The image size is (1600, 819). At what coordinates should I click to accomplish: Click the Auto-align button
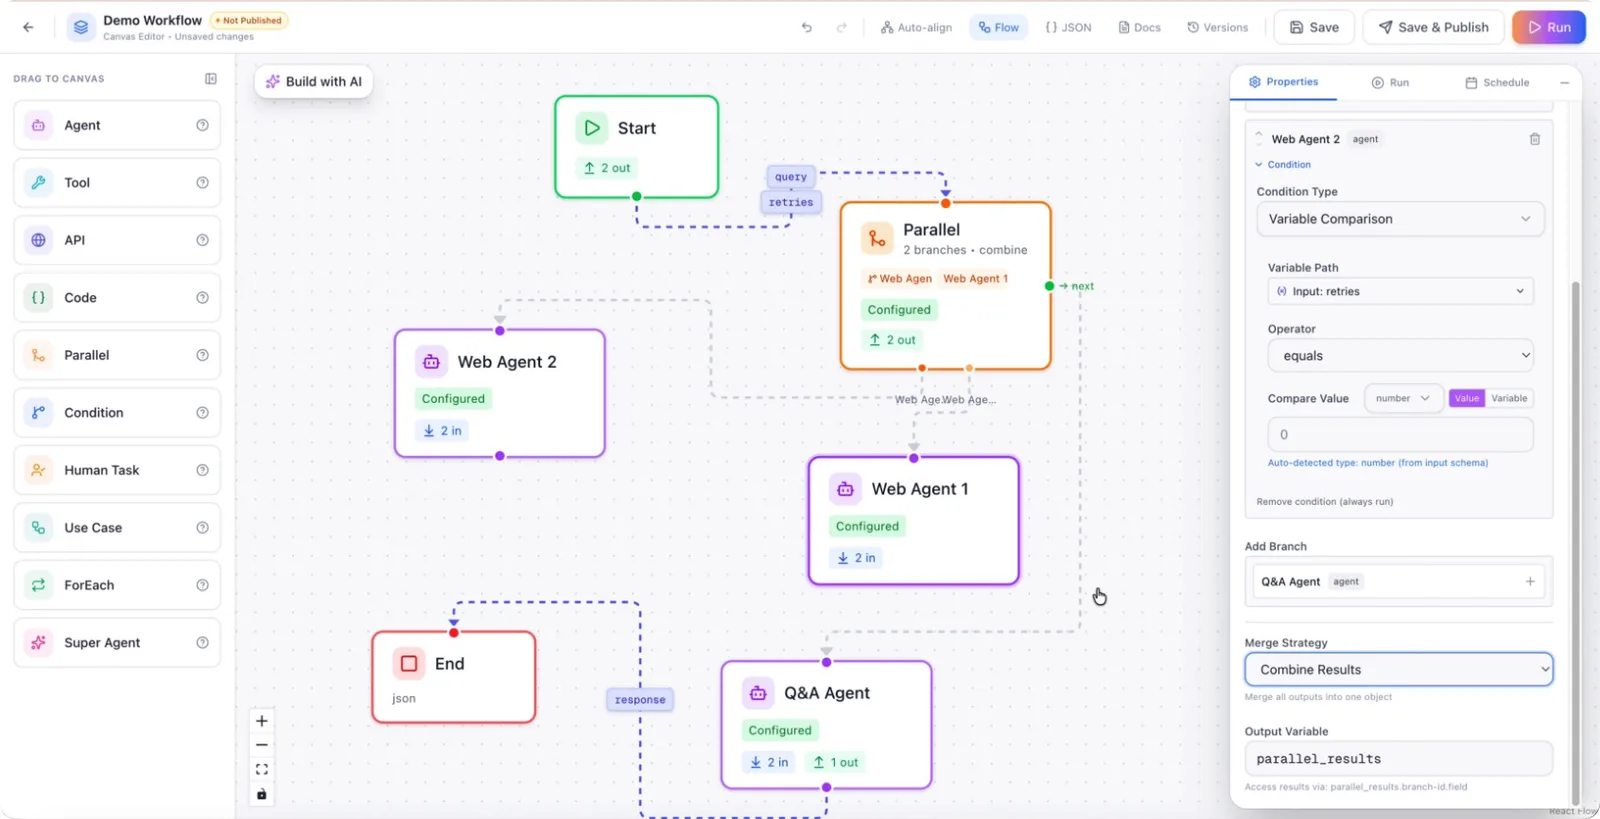tap(916, 27)
